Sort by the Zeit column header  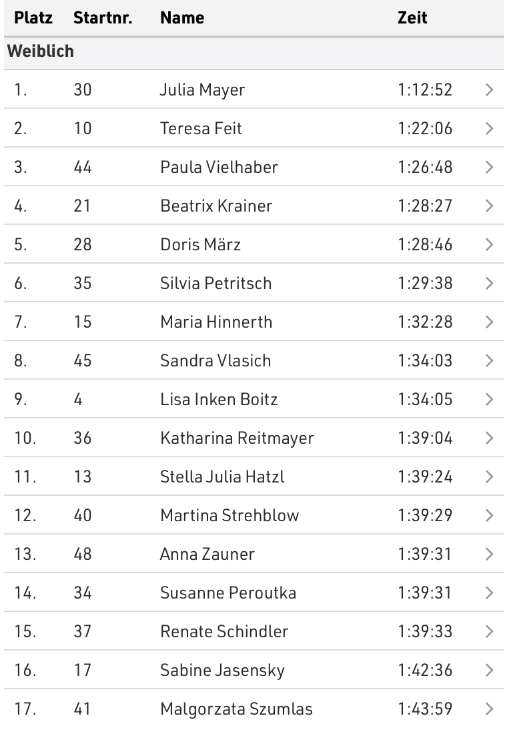point(412,18)
